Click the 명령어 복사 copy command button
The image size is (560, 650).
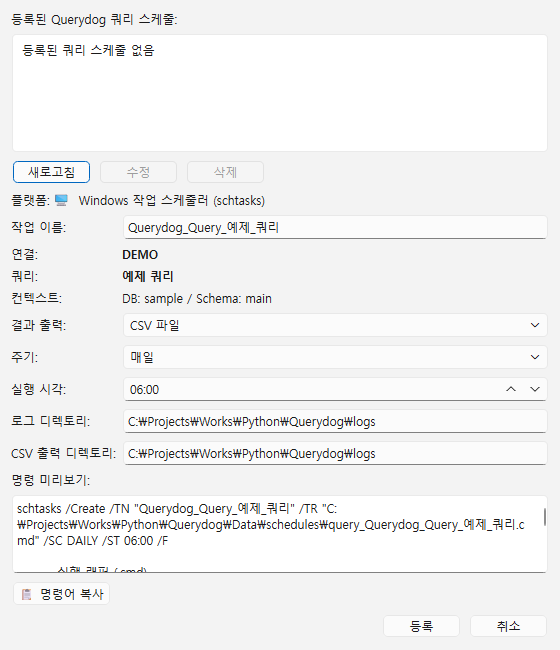[61, 594]
